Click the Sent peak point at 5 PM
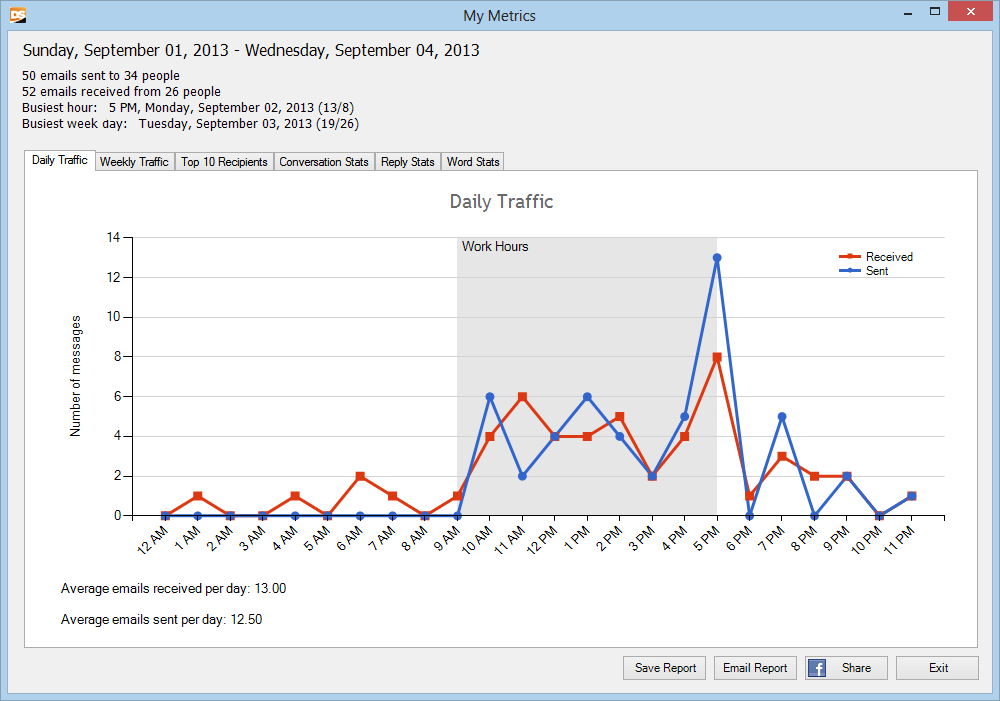This screenshot has height=701, width=1000. [717, 258]
